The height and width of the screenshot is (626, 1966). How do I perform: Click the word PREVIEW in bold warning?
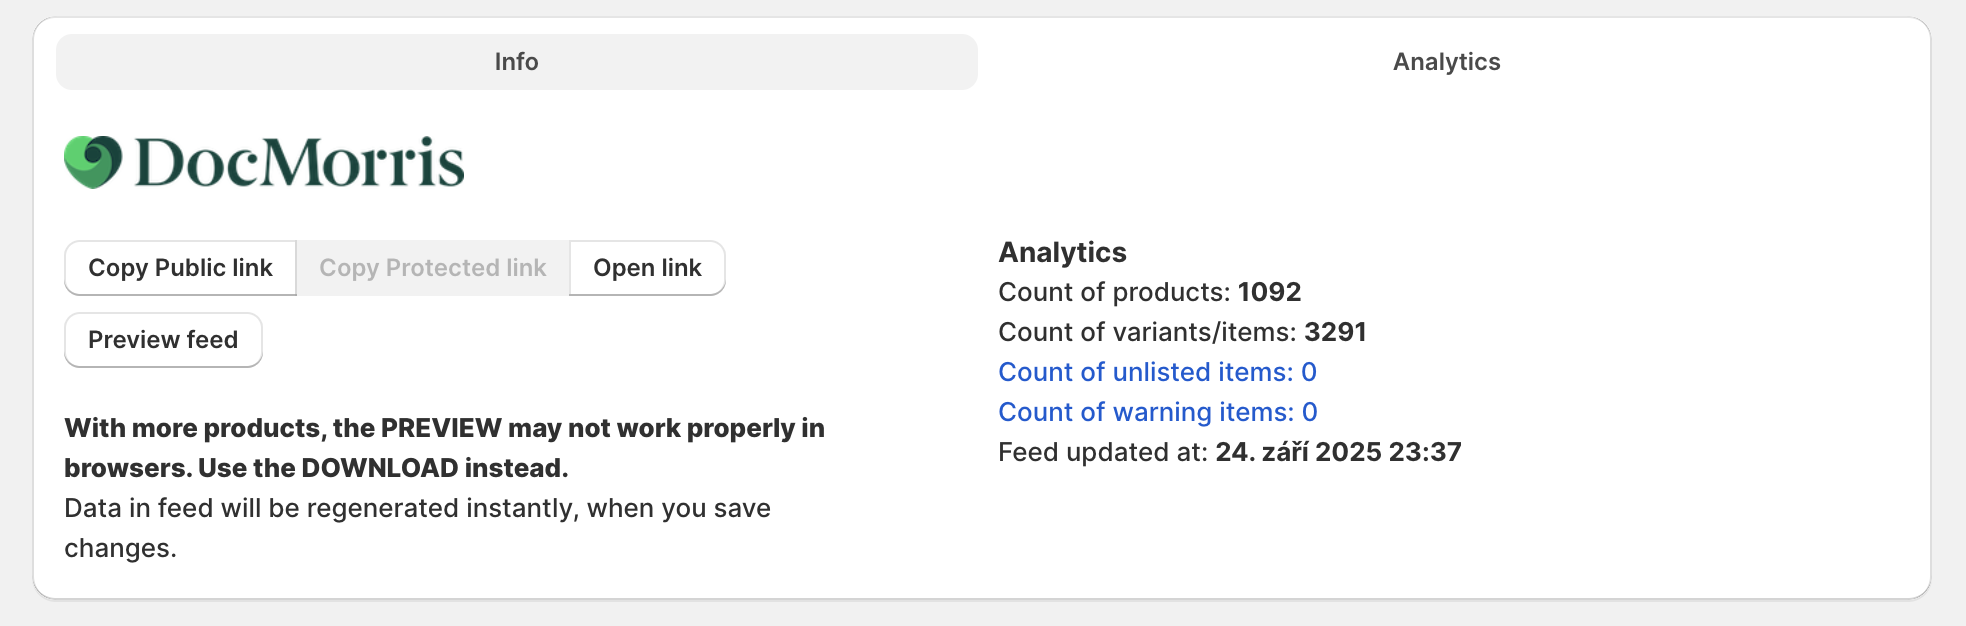pos(441,428)
